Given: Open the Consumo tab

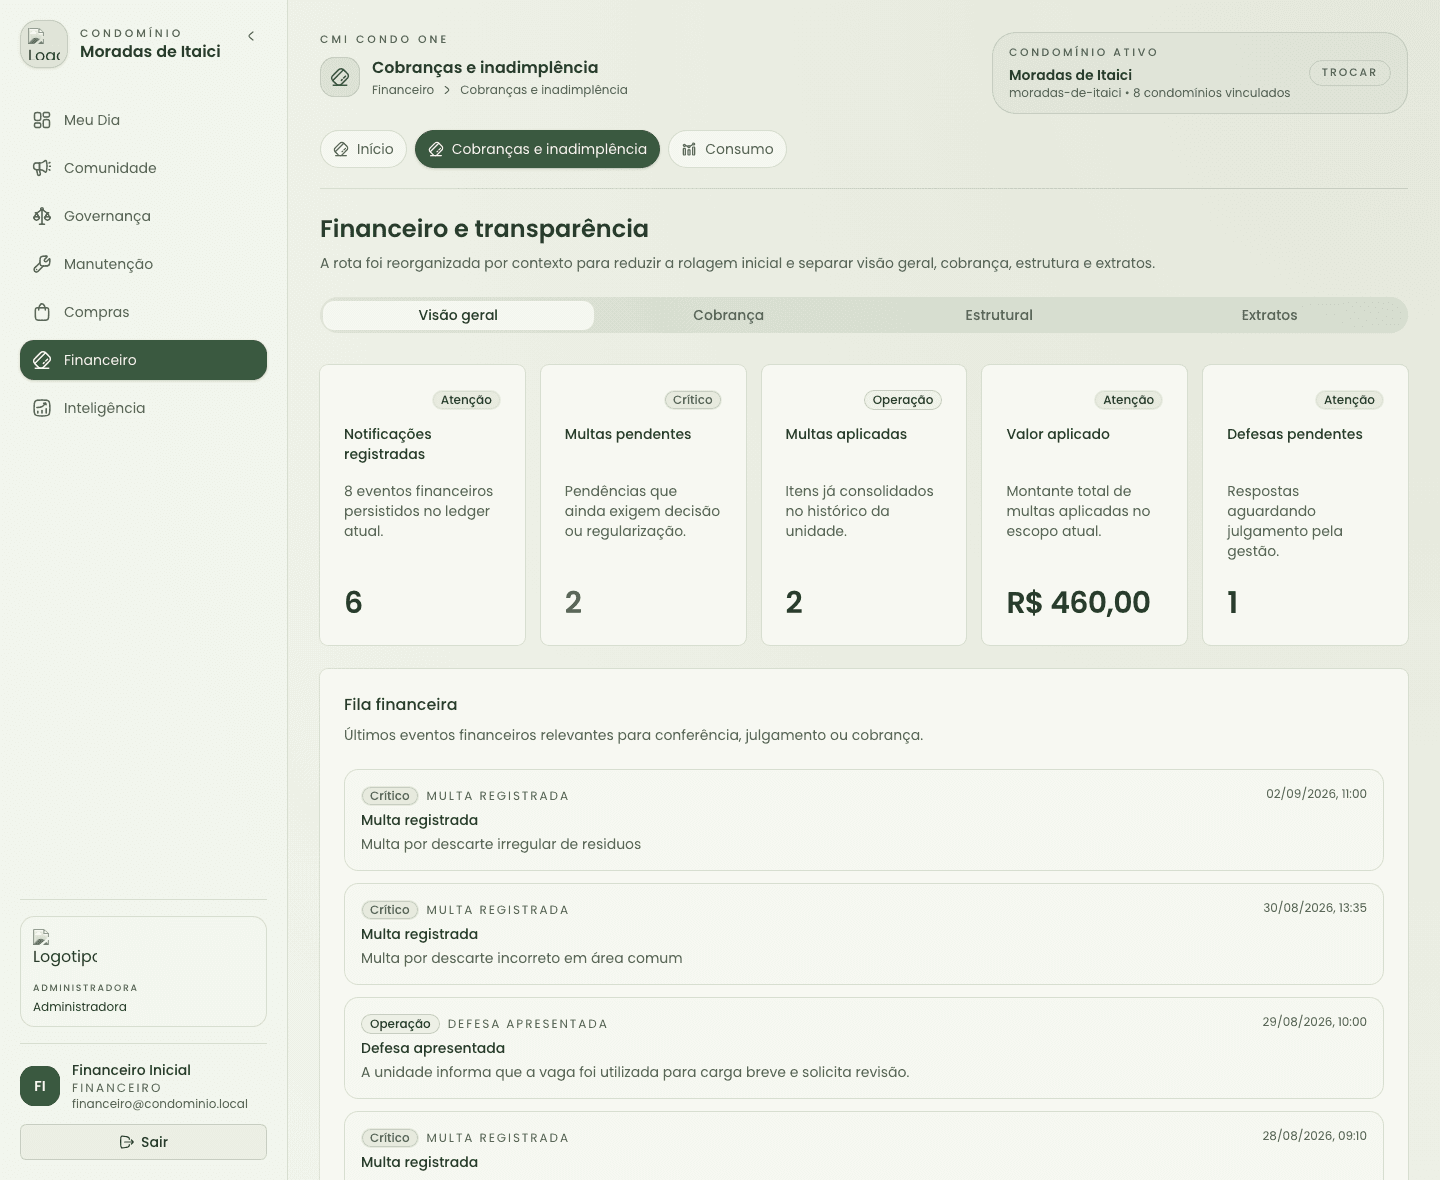Looking at the screenshot, I should [727, 149].
